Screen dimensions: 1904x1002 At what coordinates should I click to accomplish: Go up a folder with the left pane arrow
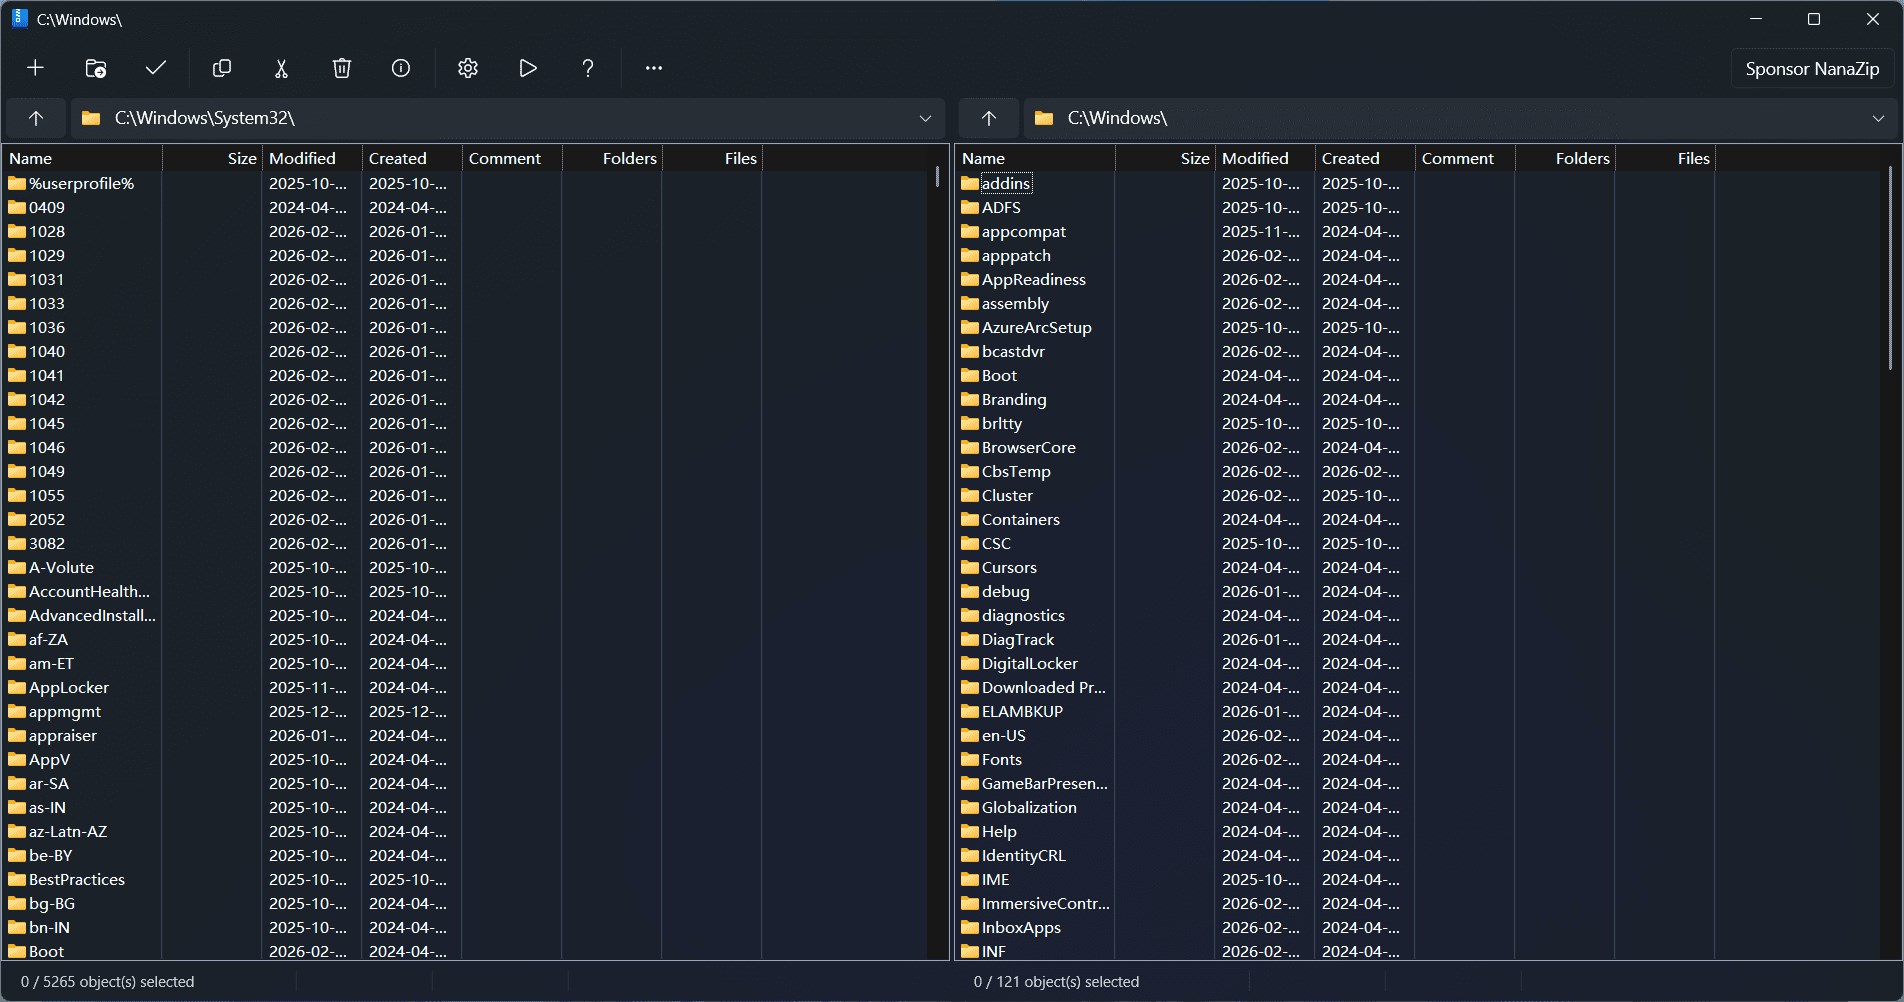[x=36, y=118]
